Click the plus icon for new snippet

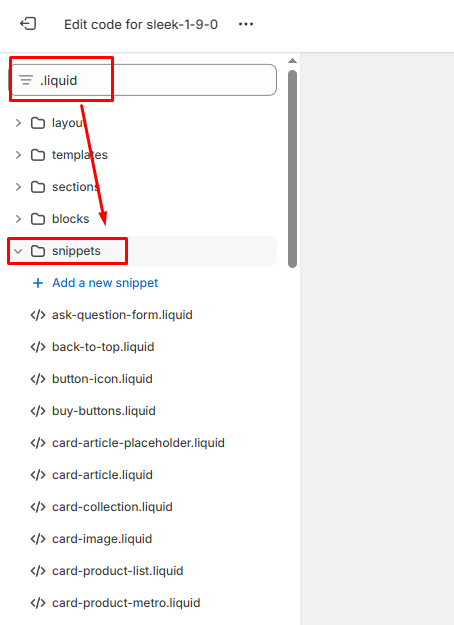38,283
